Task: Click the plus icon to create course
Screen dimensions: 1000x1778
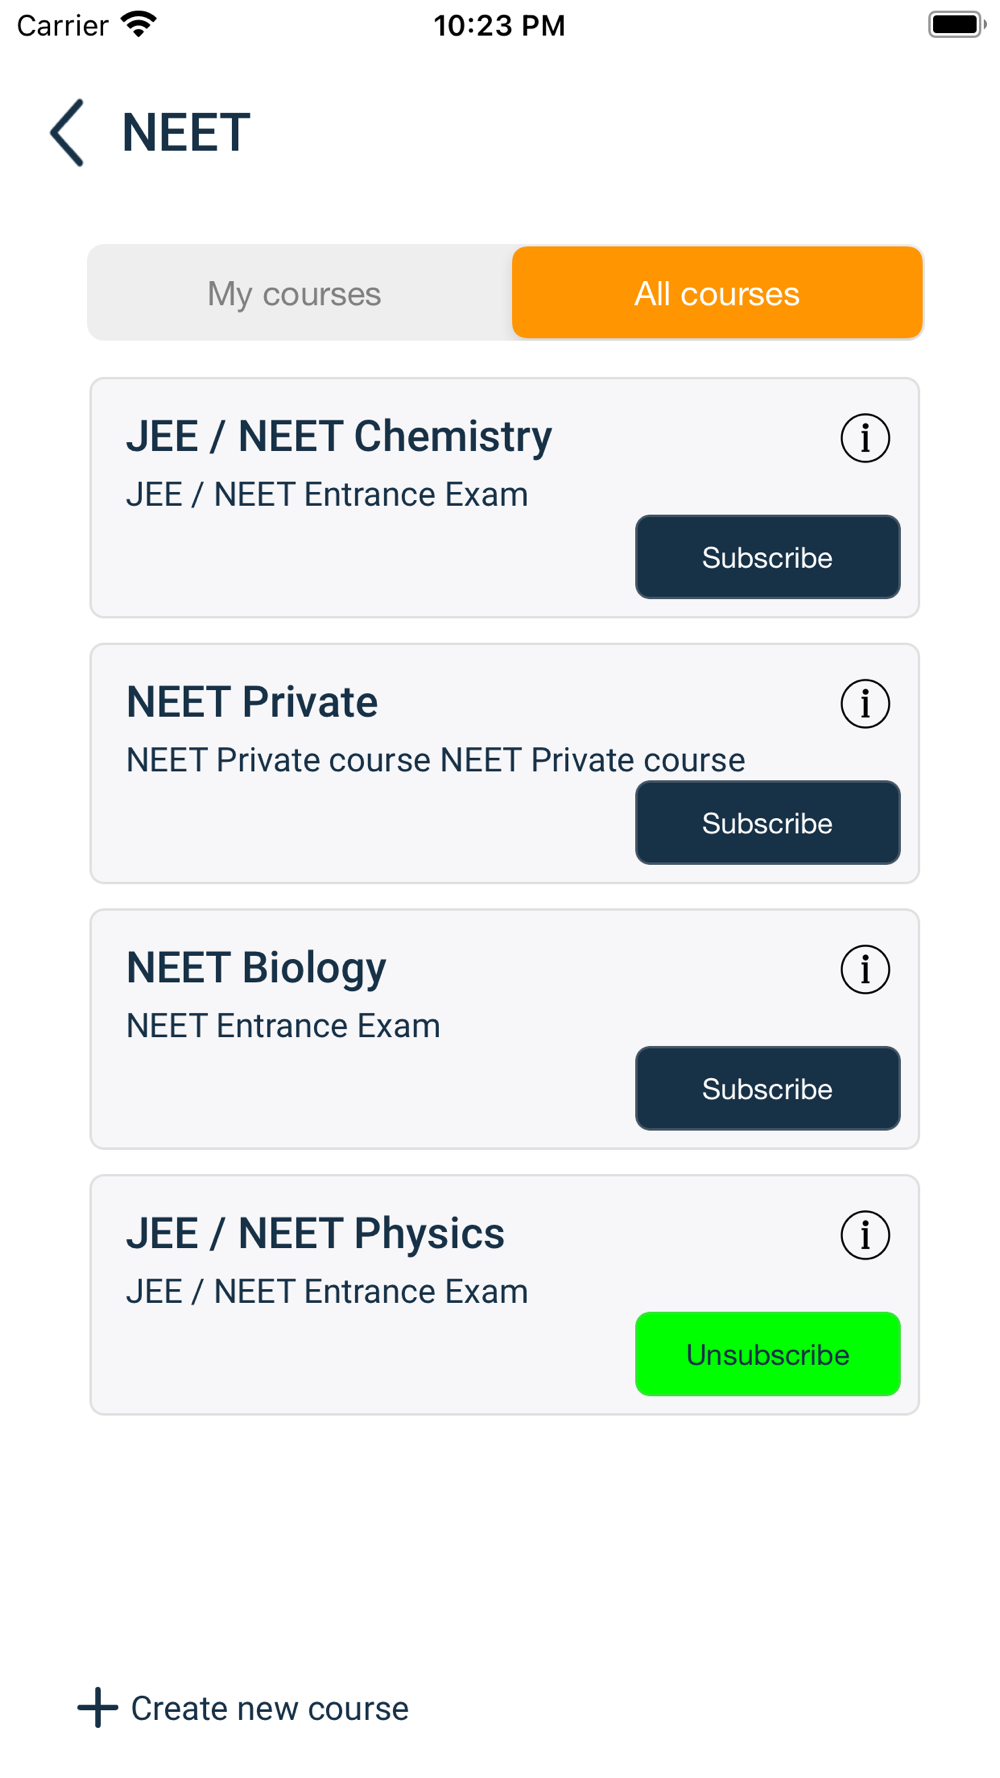Action: coord(97,1707)
